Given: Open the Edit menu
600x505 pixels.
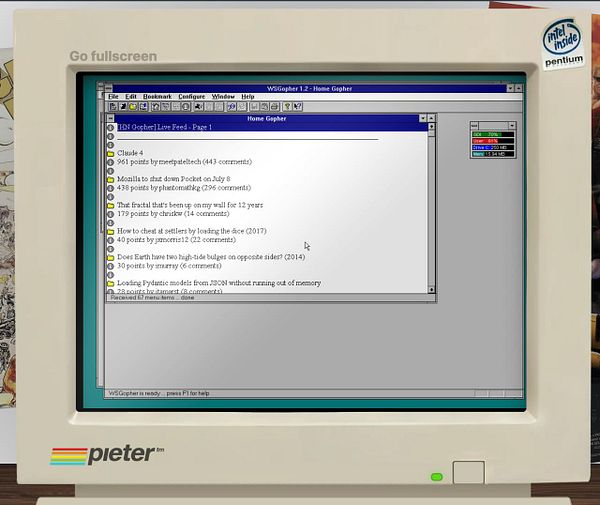Looking at the screenshot, I should 131,97.
